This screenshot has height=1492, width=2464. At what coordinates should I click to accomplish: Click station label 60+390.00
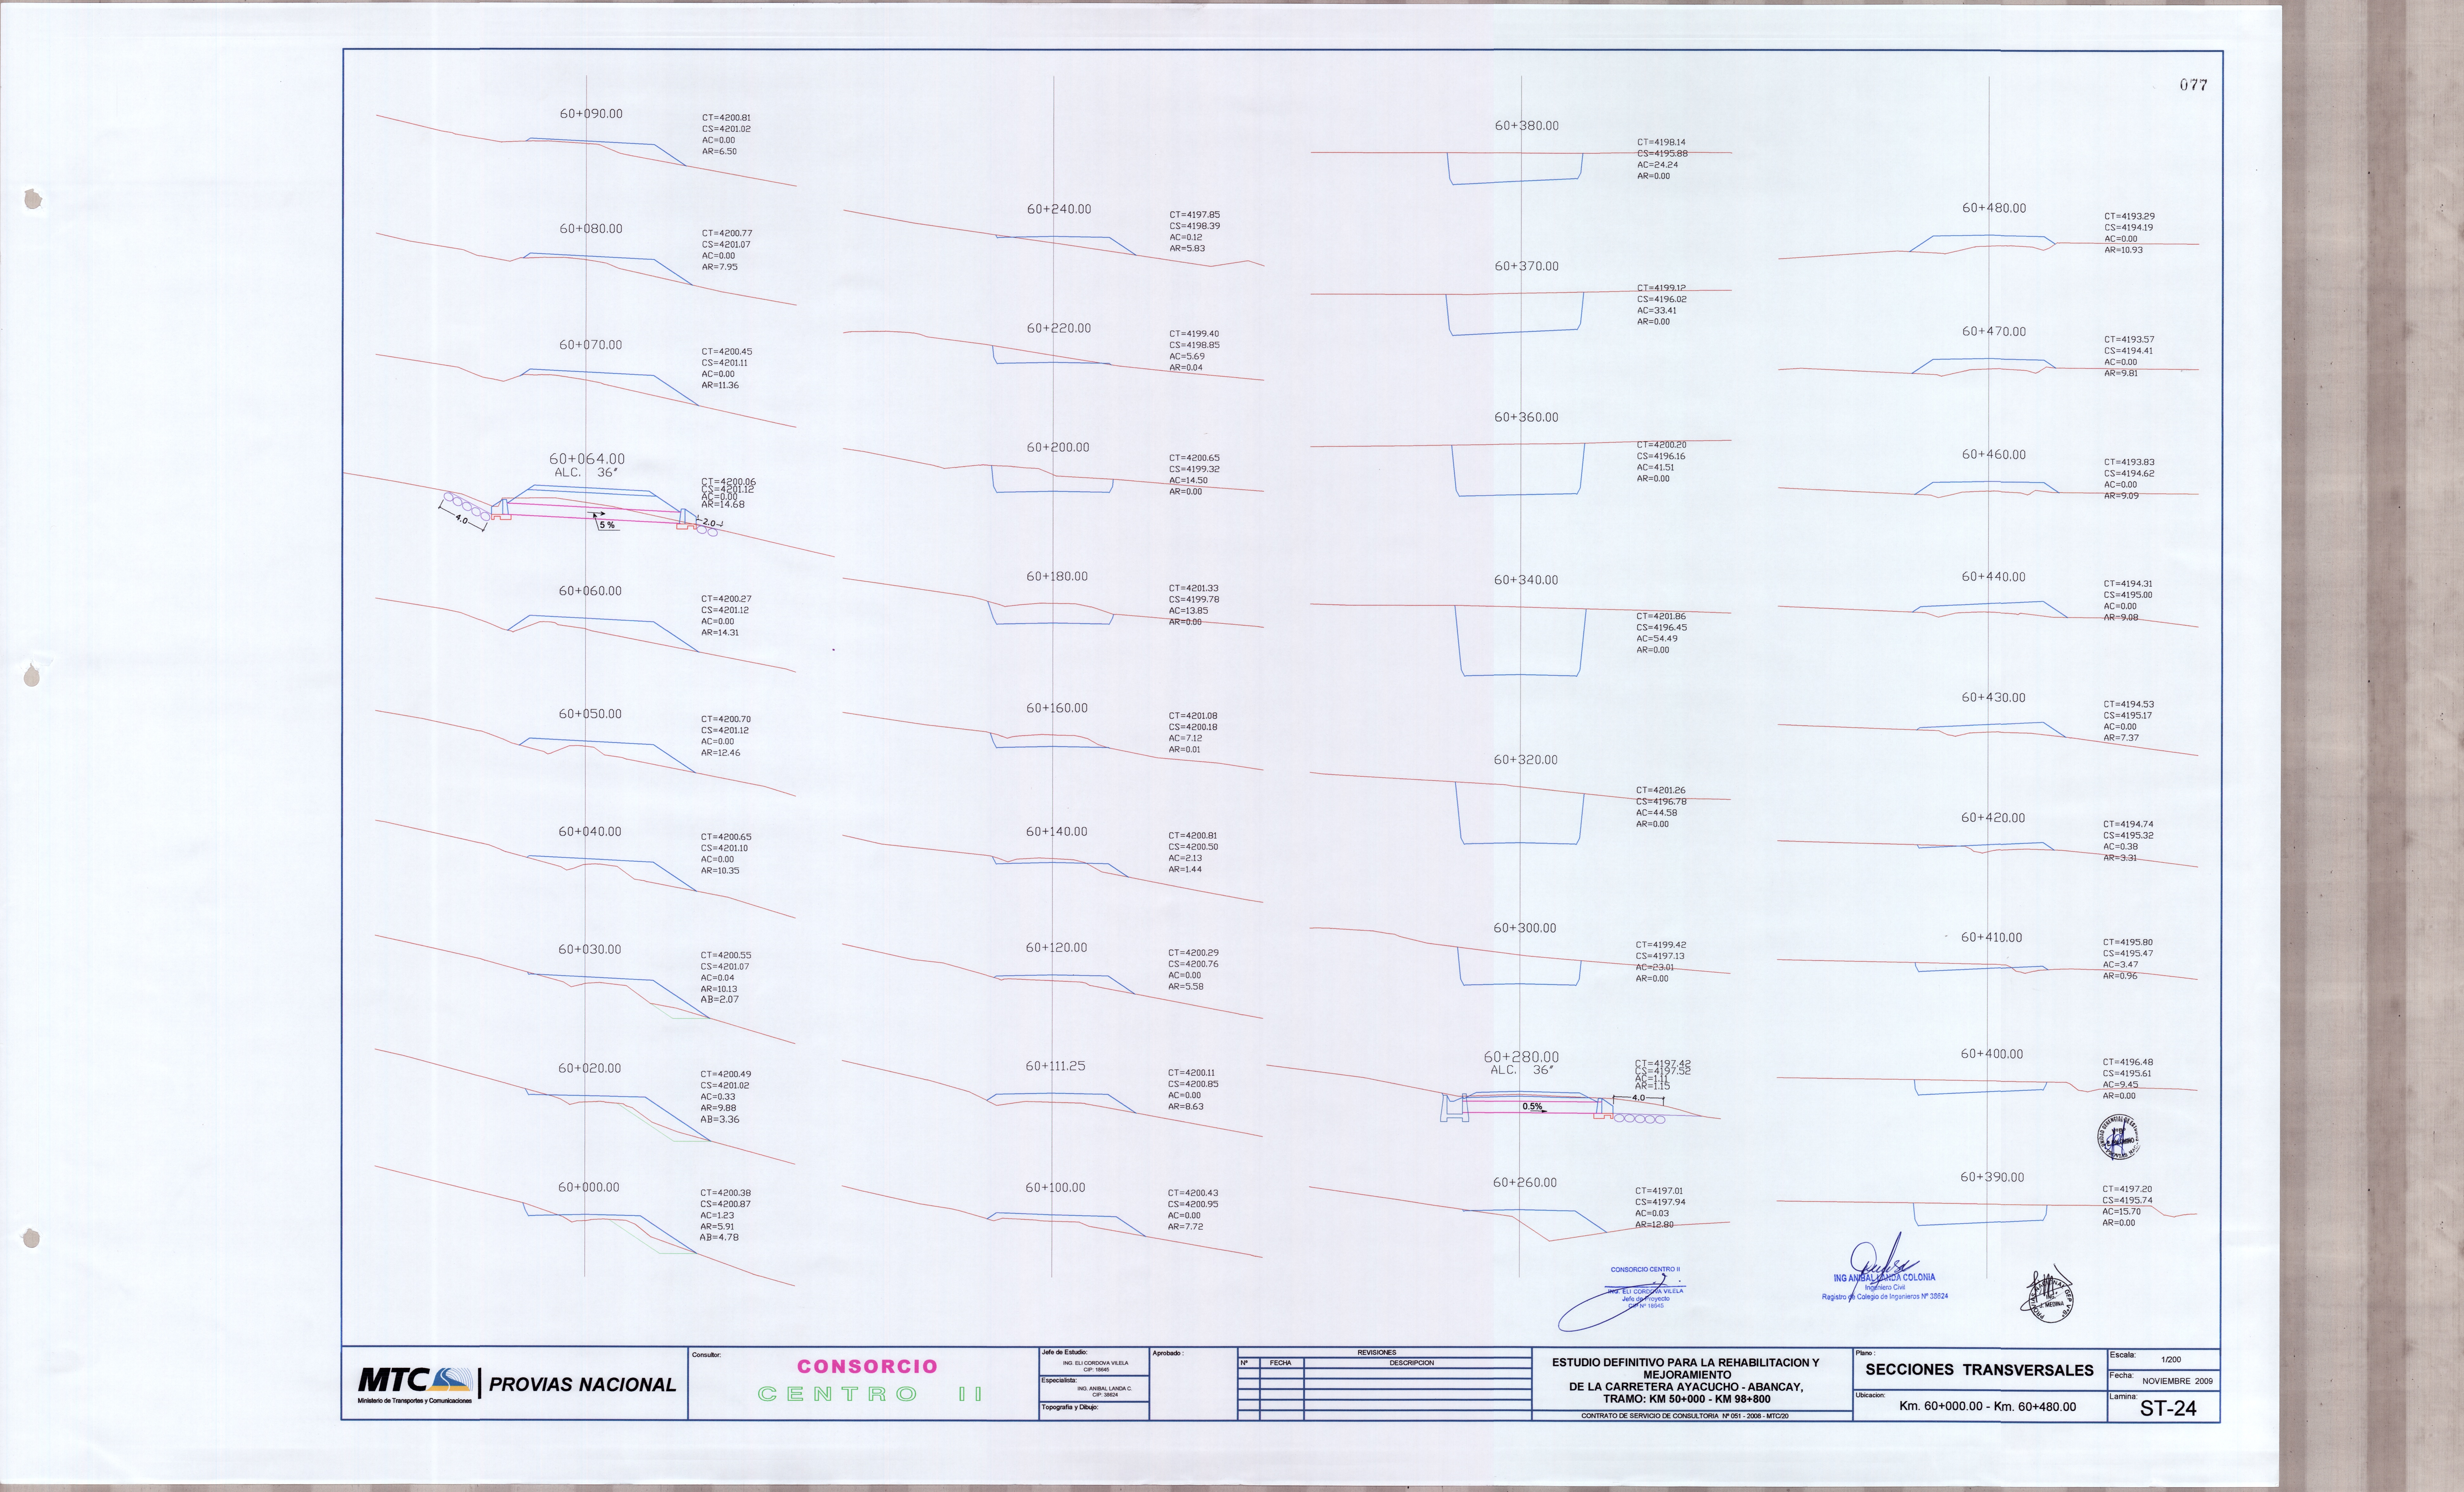pyautogui.click(x=1992, y=1177)
